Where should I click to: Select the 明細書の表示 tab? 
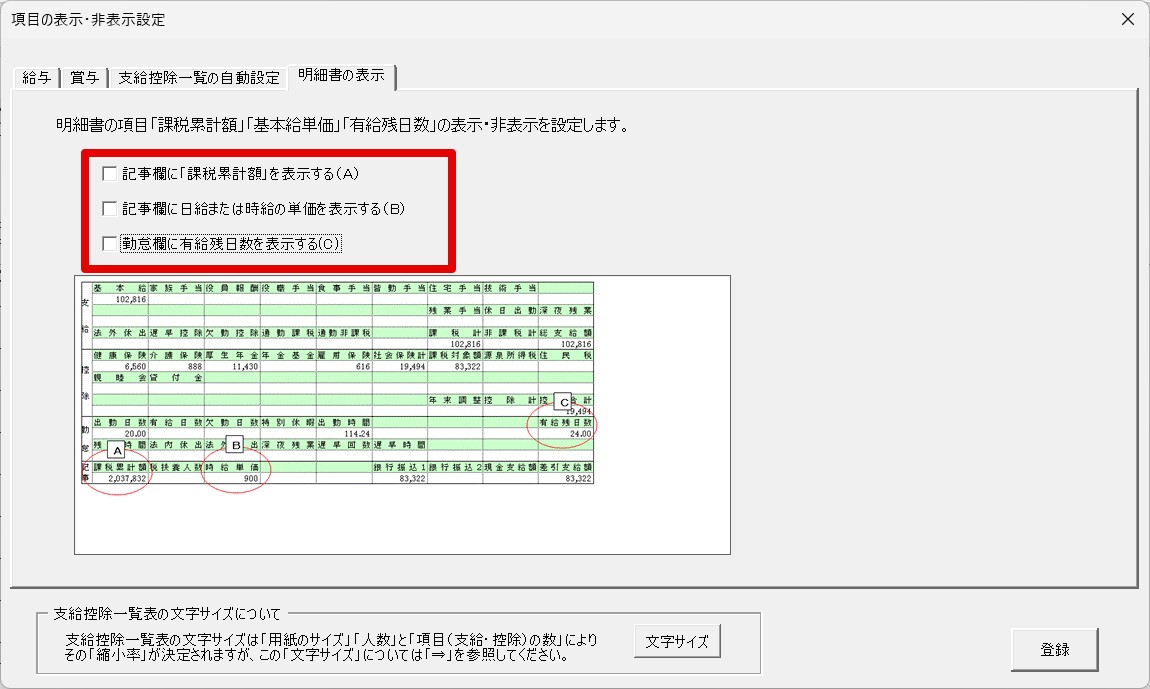pyautogui.click(x=342, y=76)
